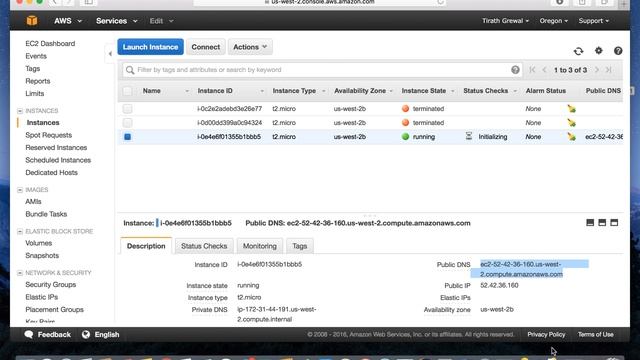
Task: Select the Public IP value 52.42.36.160
Action: [x=499, y=285]
